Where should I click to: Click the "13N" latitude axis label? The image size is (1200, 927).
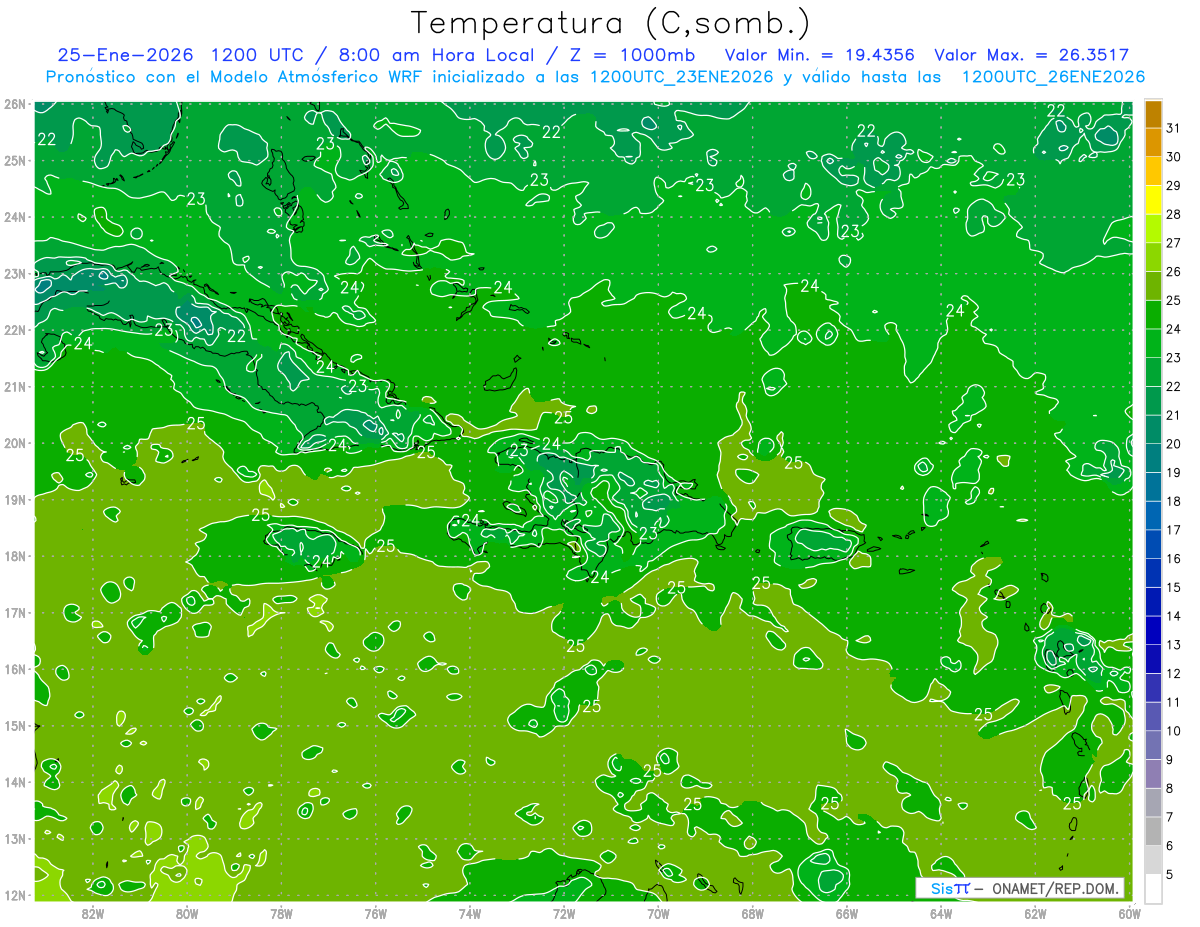point(15,838)
